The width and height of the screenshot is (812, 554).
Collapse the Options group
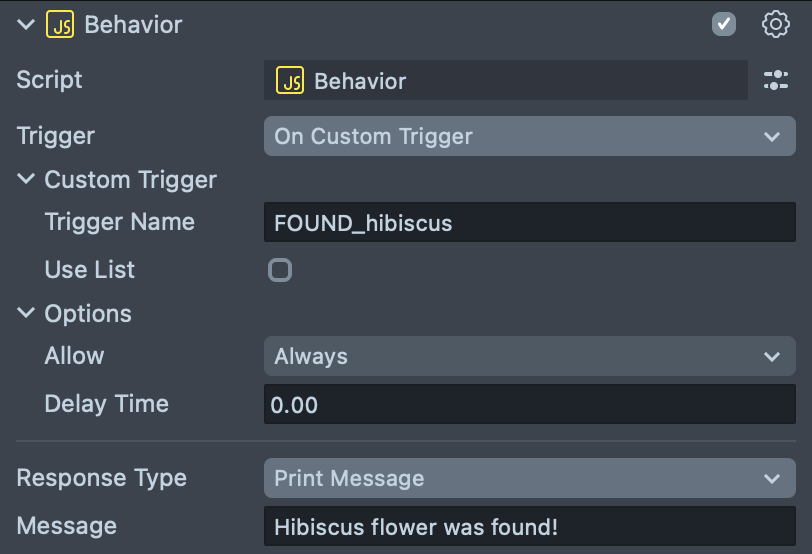click(26, 314)
